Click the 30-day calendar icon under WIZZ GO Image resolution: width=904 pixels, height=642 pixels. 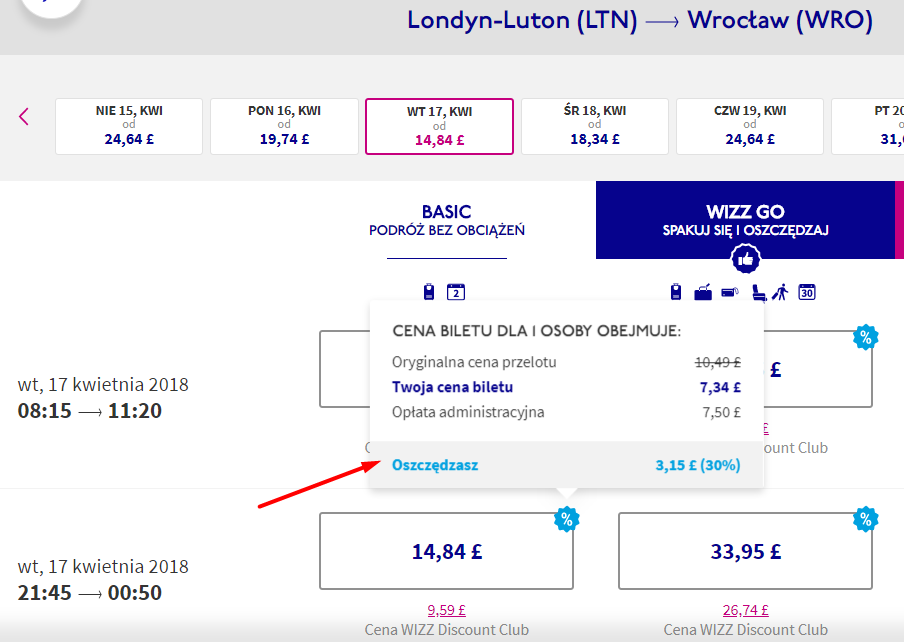pos(807,292)
